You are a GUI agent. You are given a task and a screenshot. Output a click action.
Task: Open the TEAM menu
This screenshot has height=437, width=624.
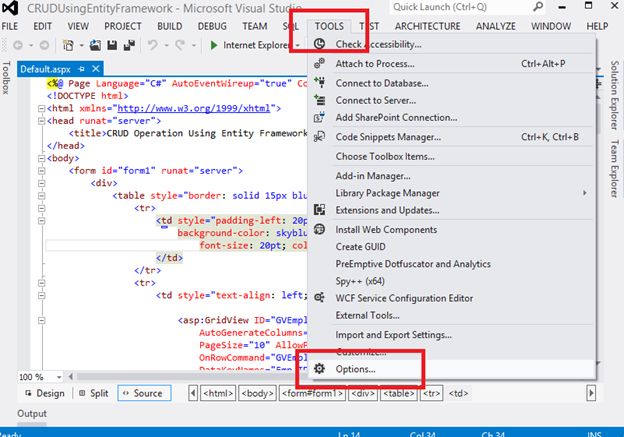(x=255, y=26)
